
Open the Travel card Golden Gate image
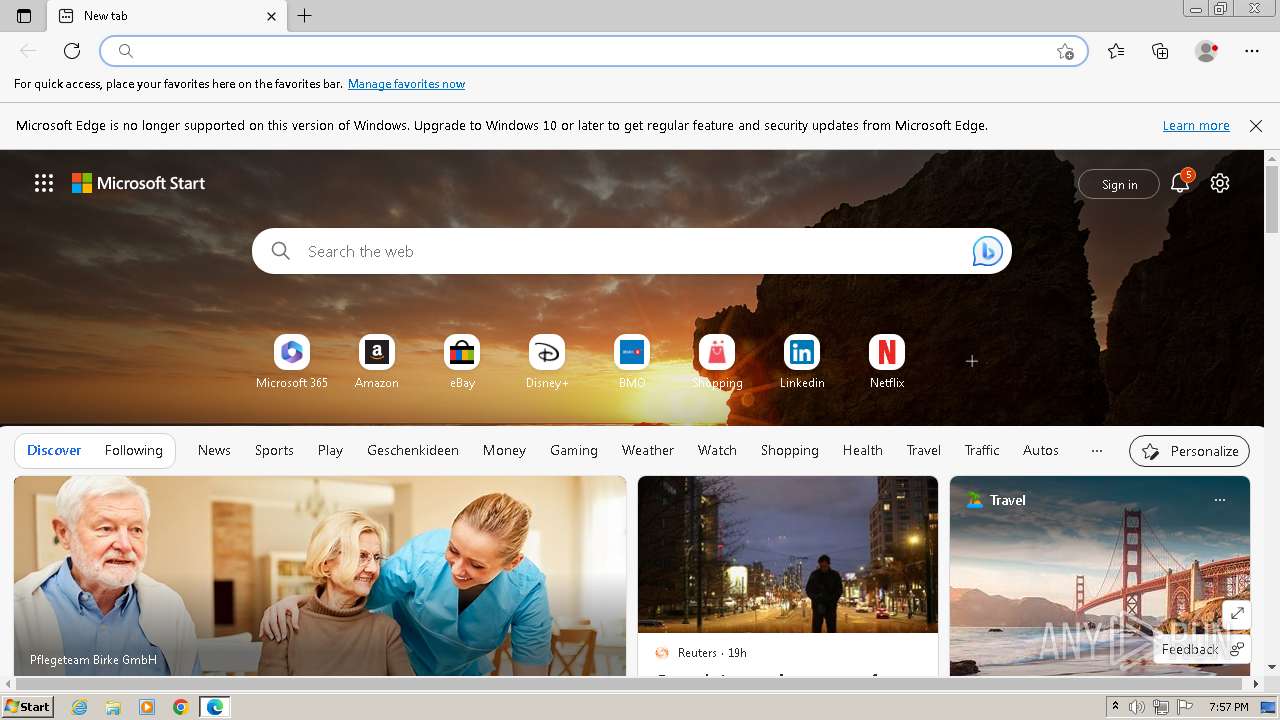1100,576
